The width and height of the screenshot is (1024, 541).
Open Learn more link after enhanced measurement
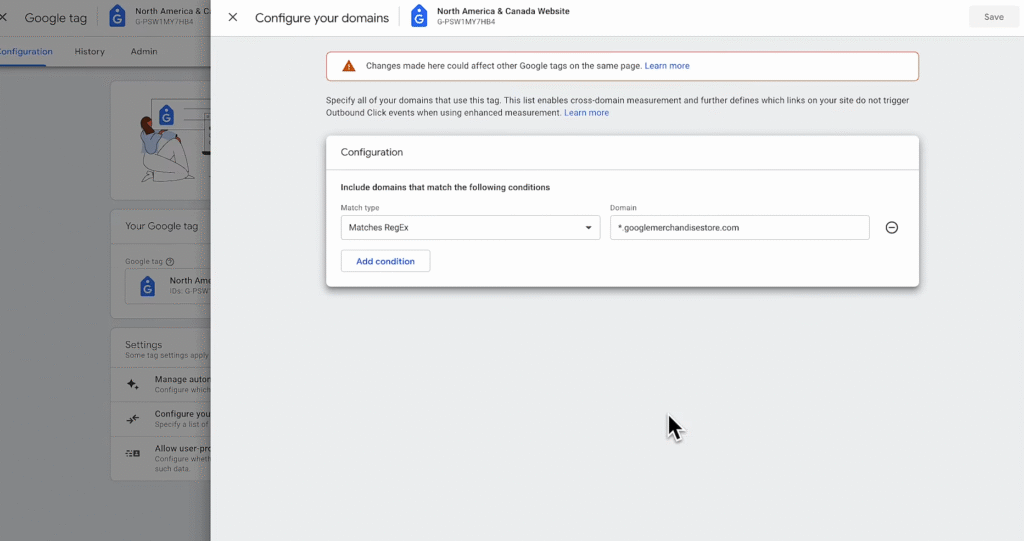coord(586,113)
